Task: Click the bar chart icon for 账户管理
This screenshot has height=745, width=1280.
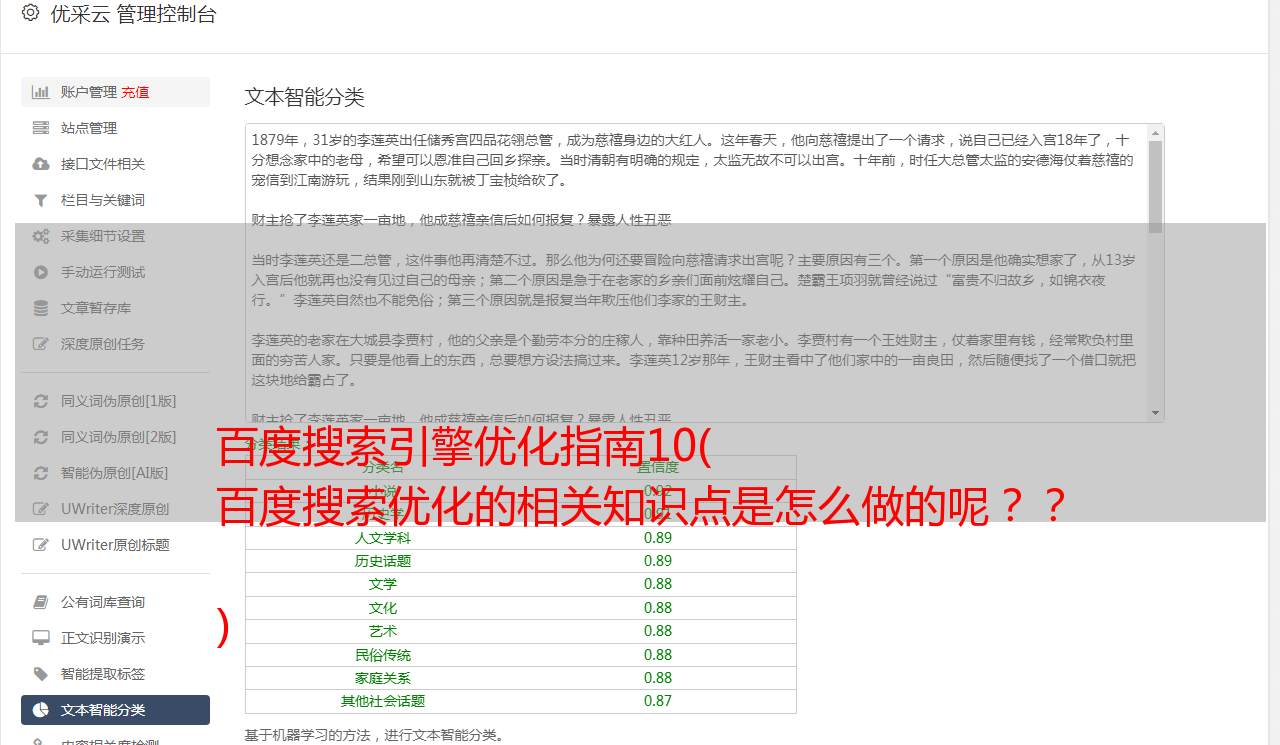Action: (x=41, y=92)
